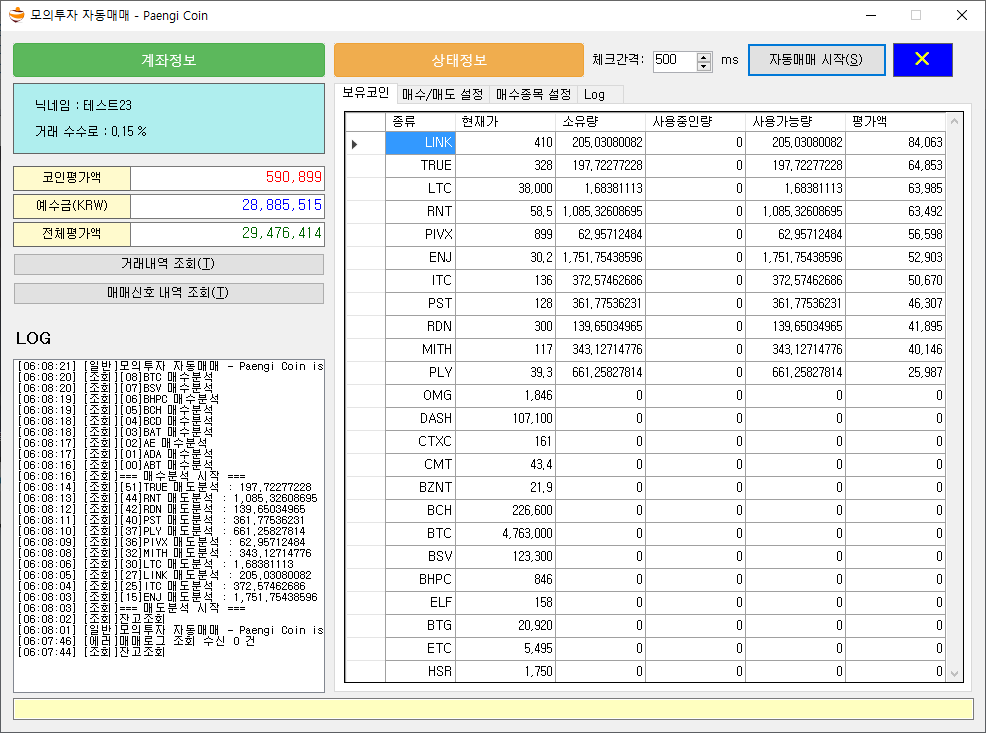Click log line 매매로그 조회 수신 0 건
The height and width of the screenshot is (733, 986).
pyautogui.click(x=136, y=641)
